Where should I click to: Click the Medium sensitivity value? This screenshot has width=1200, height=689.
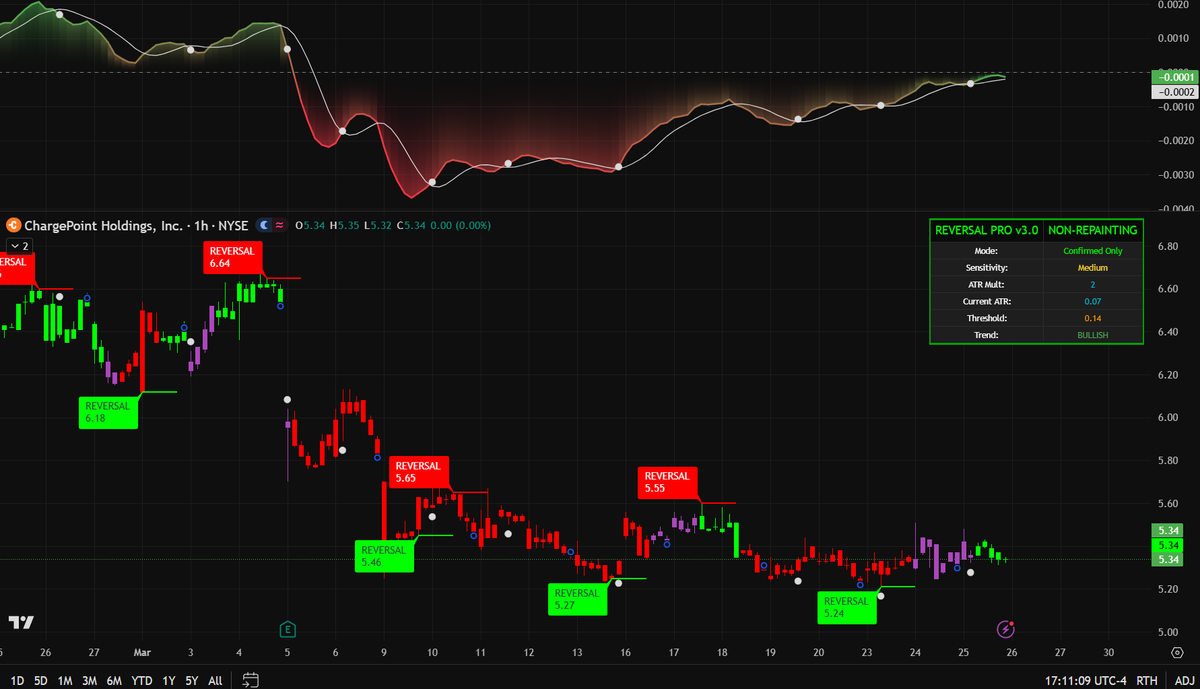click(1092, 268)
